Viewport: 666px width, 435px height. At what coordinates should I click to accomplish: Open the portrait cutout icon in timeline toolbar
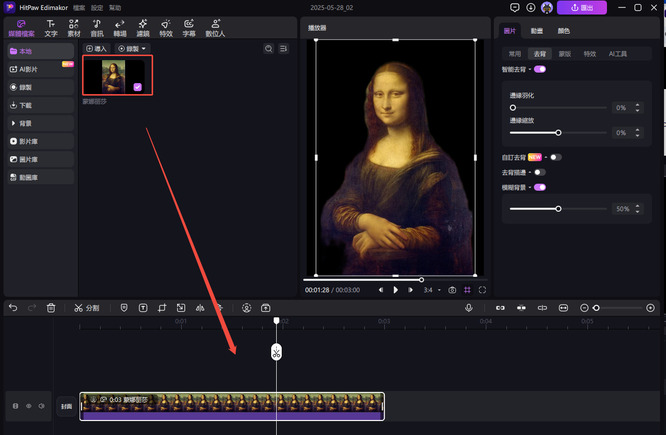click(246, 308)
